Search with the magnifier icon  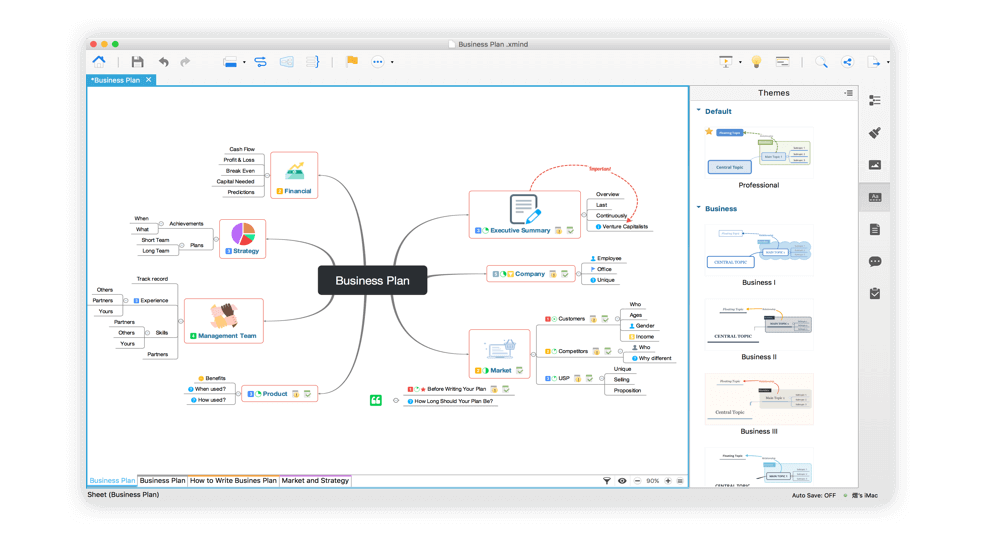821,62
